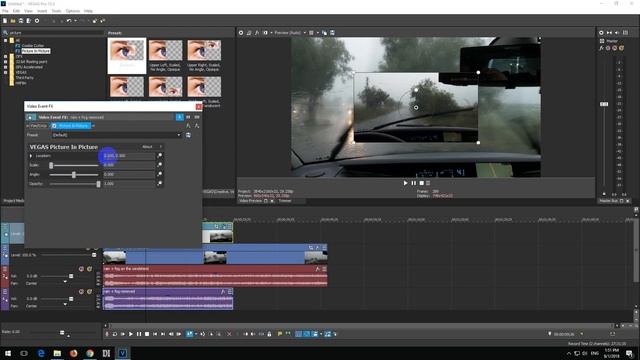Click the Windows Start button
This screenshot has width=640, height=360.
click(x=8, y=353)
